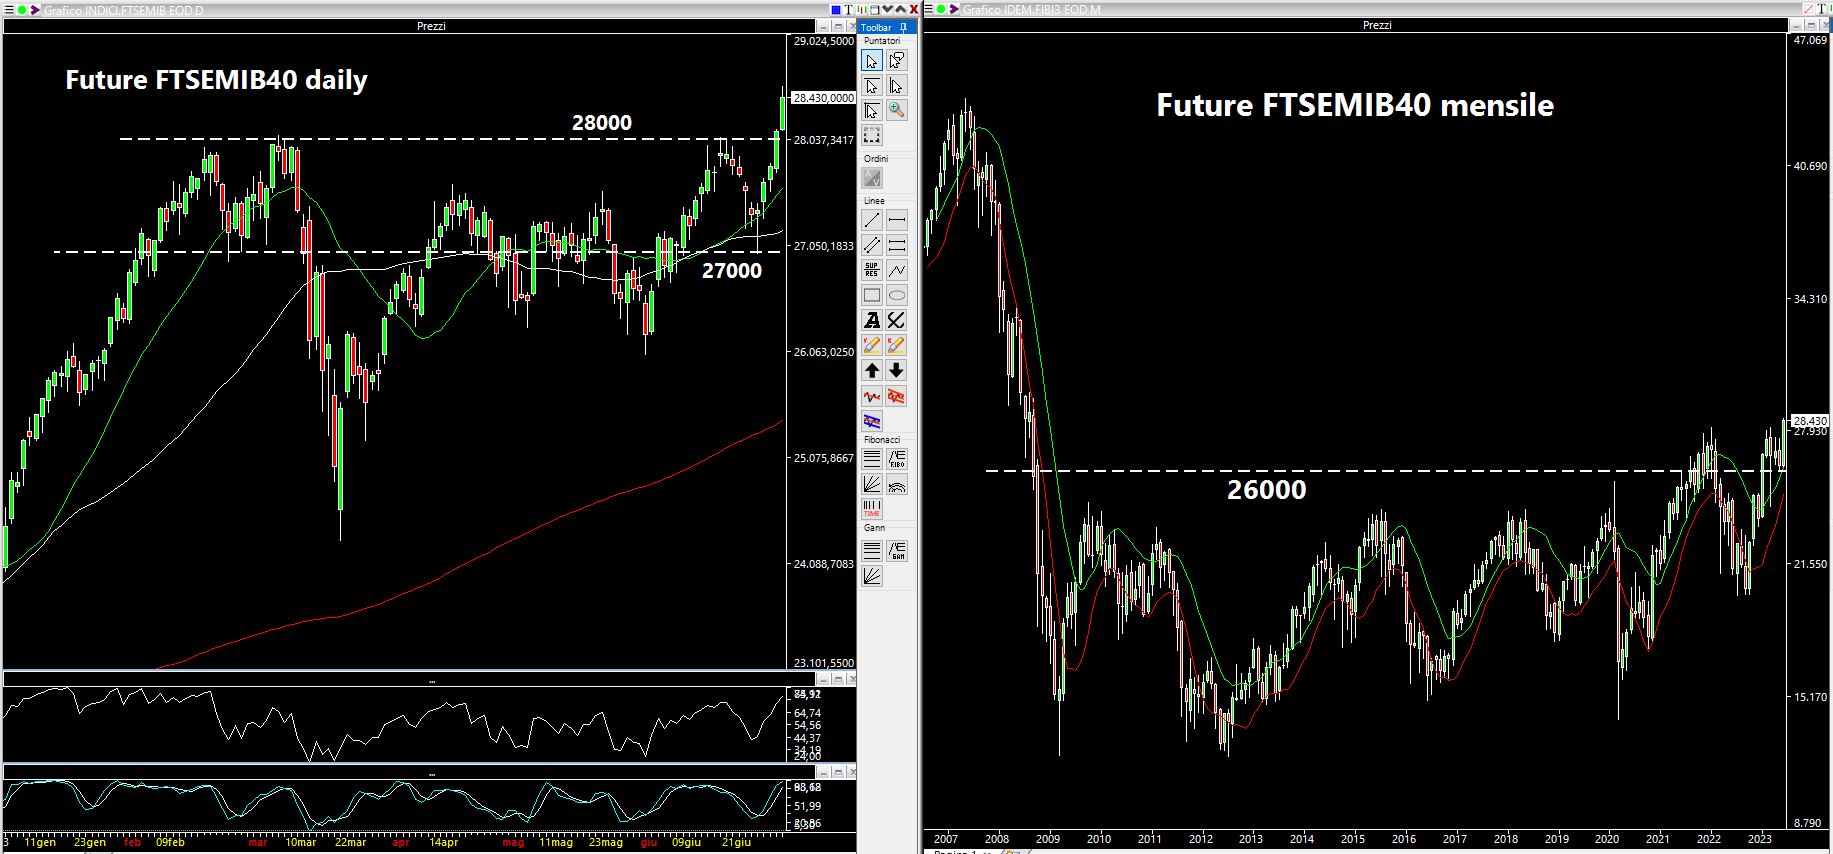Select the Fibonacci retracement lines tool
Viewport: 1833px width, 854px height.
[872, 459]
